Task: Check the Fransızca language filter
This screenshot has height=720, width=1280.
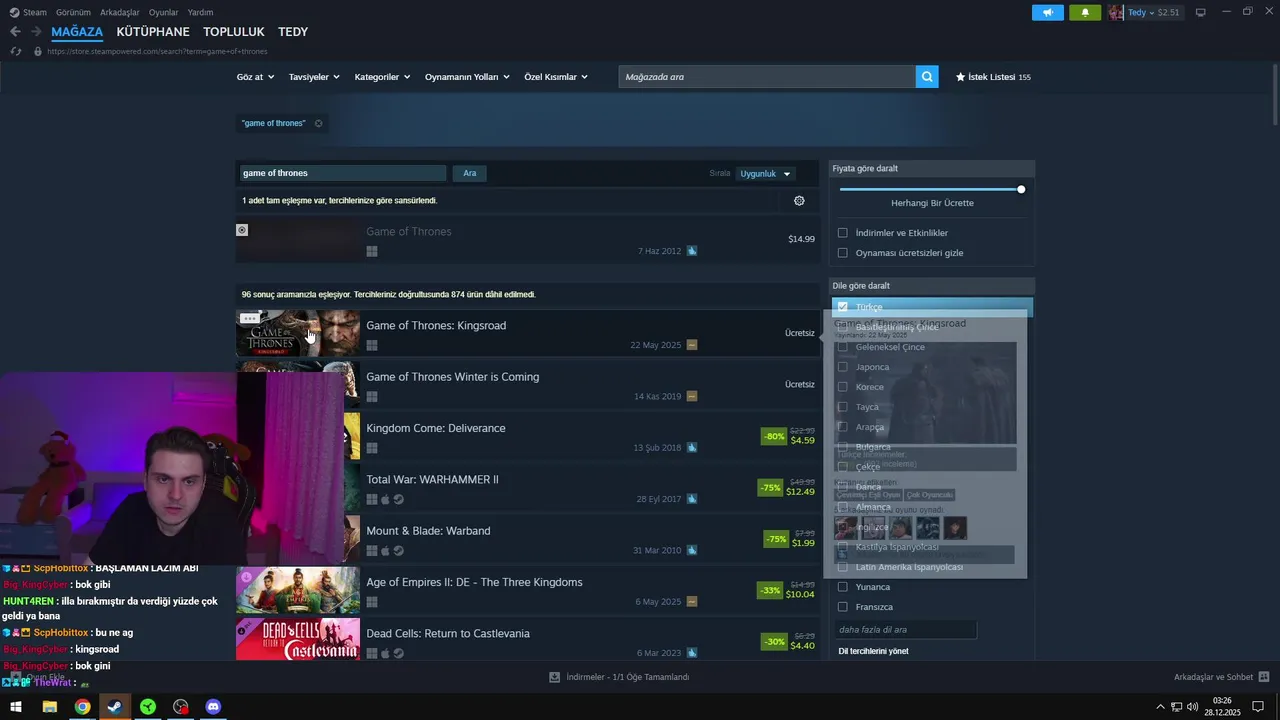Action: (842, 607)
